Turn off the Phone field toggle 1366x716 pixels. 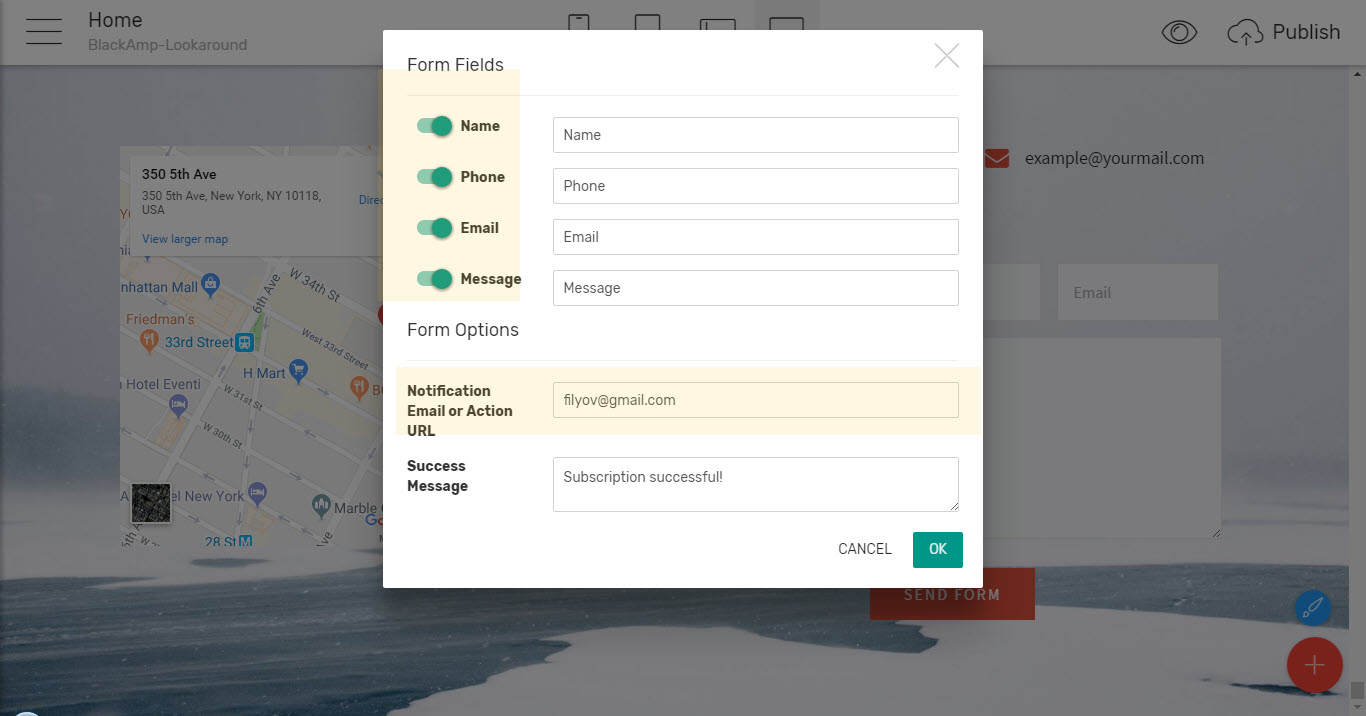(435, 177)
